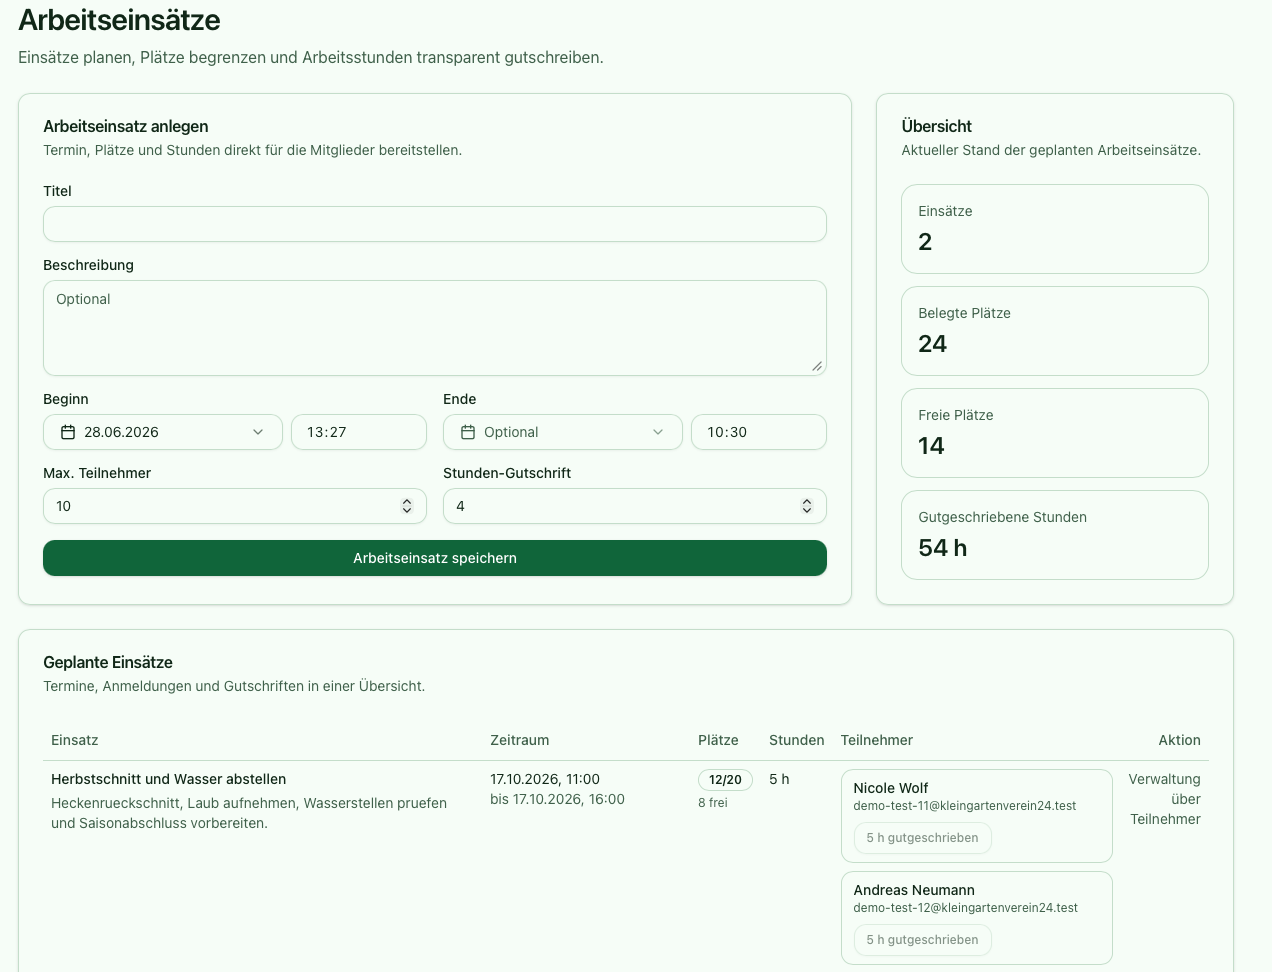Screen dimensions: 1272x972
Task: Click 'Herbstschnitt und Wasser abstellen' title
Action: click(x=169, y=779)
